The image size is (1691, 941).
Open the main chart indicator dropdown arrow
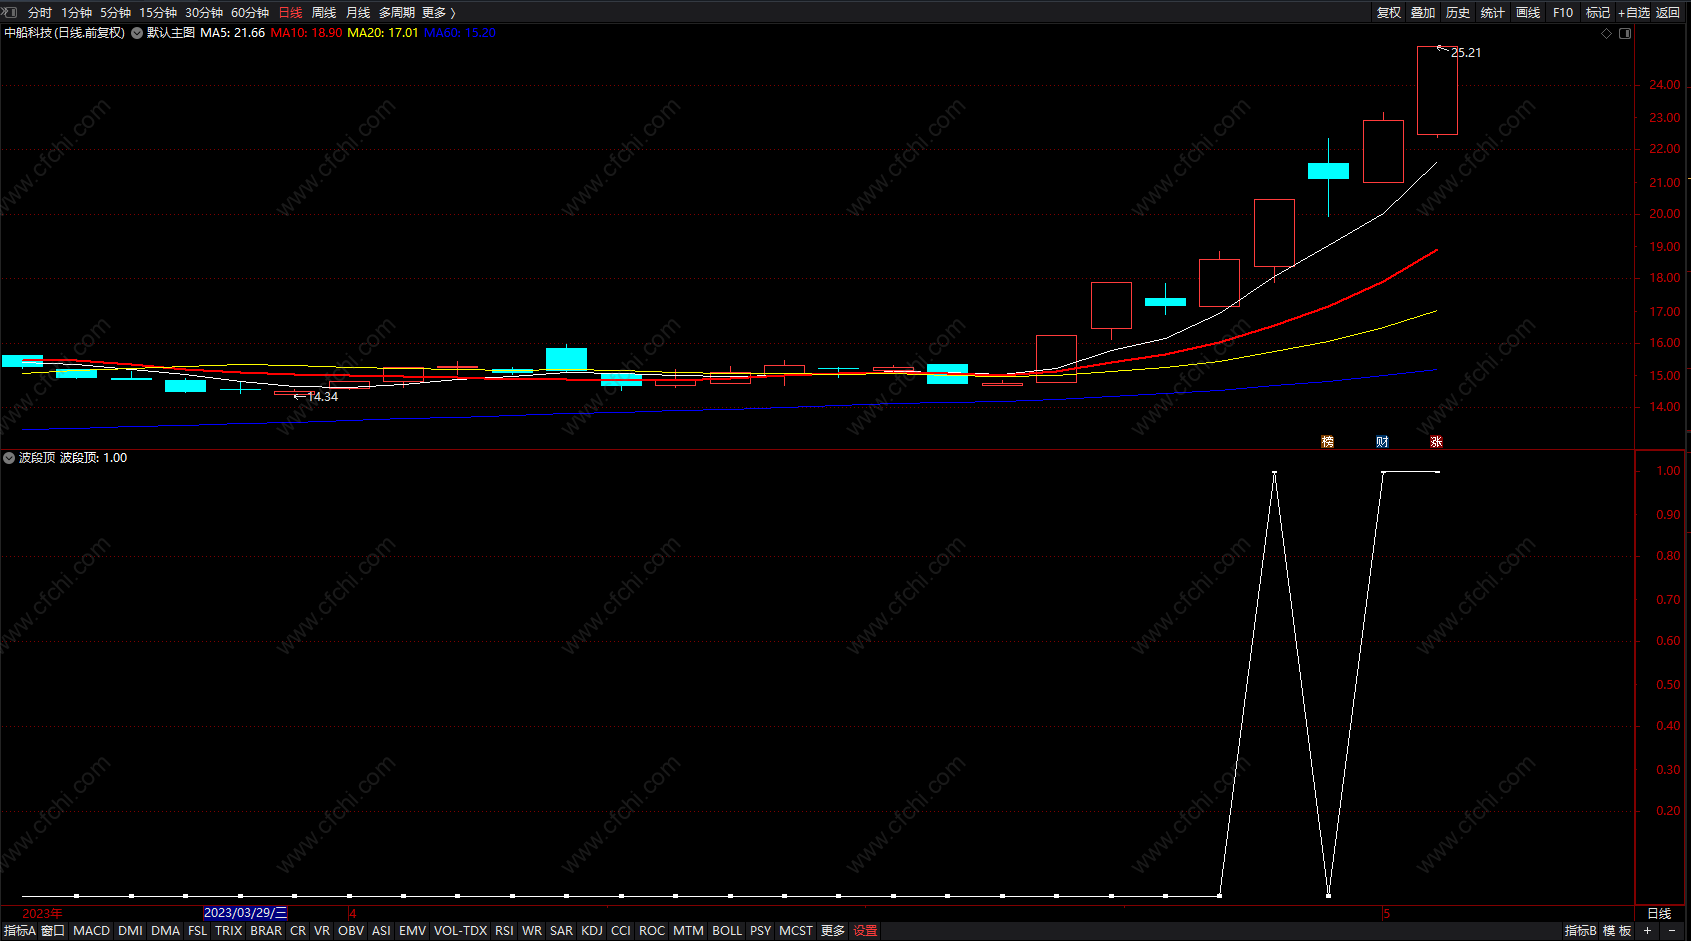pyautogui.click(x=137, y=33)
